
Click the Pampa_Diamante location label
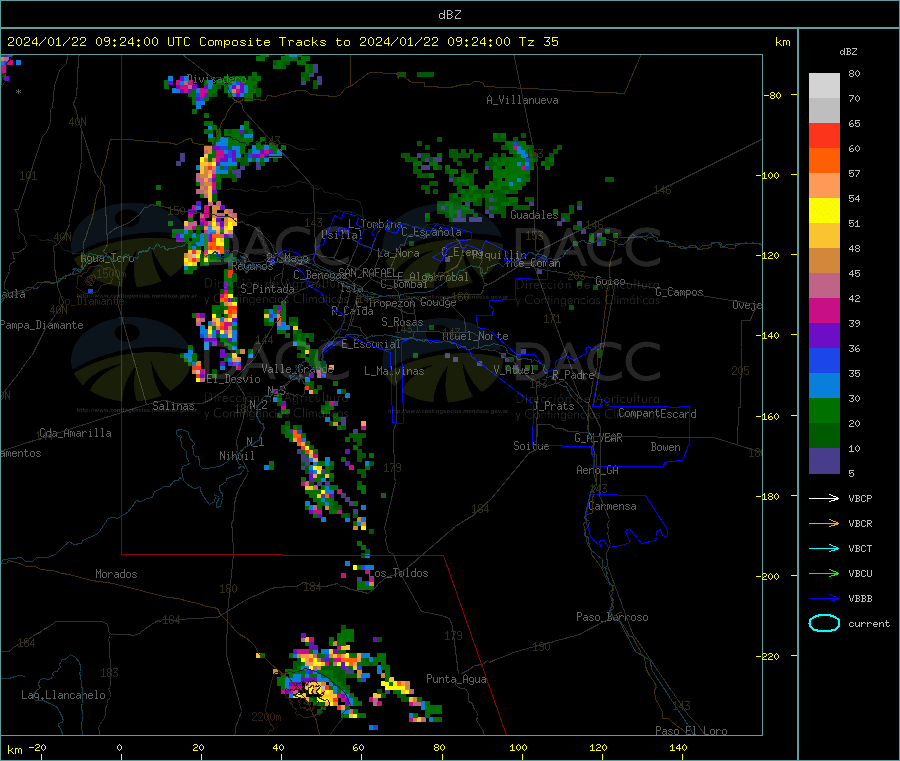tap(42, 325)
